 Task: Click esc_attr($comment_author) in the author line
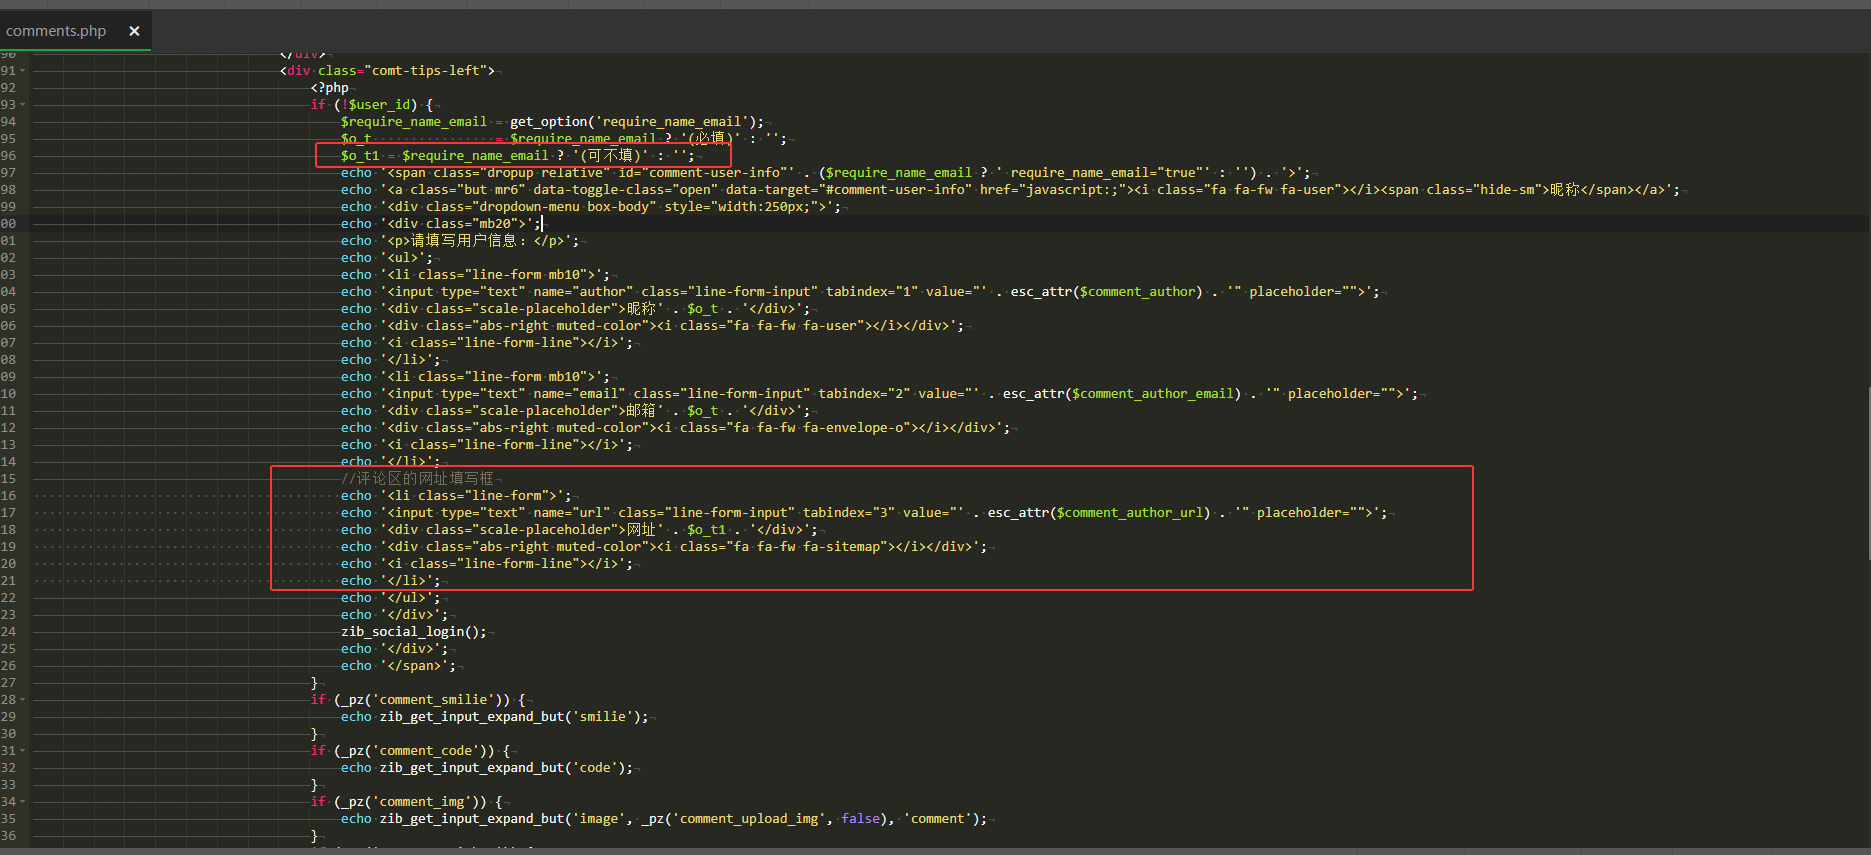click(x=1106, y=292)
